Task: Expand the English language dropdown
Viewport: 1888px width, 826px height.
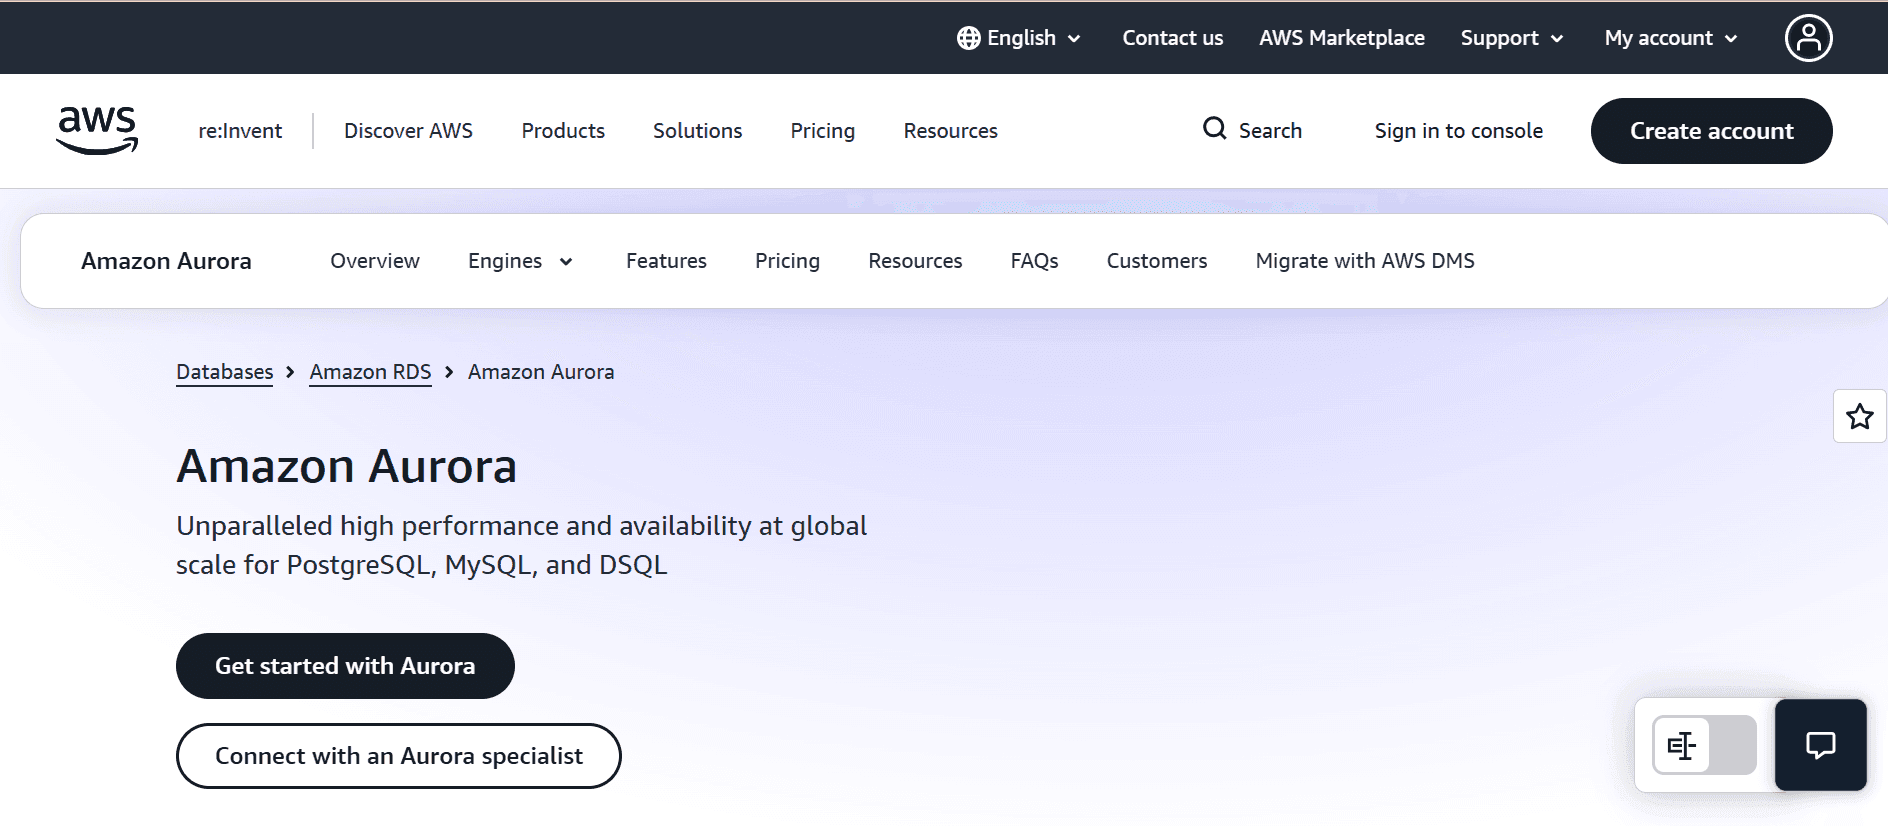Action: (x=1019, y=38)
